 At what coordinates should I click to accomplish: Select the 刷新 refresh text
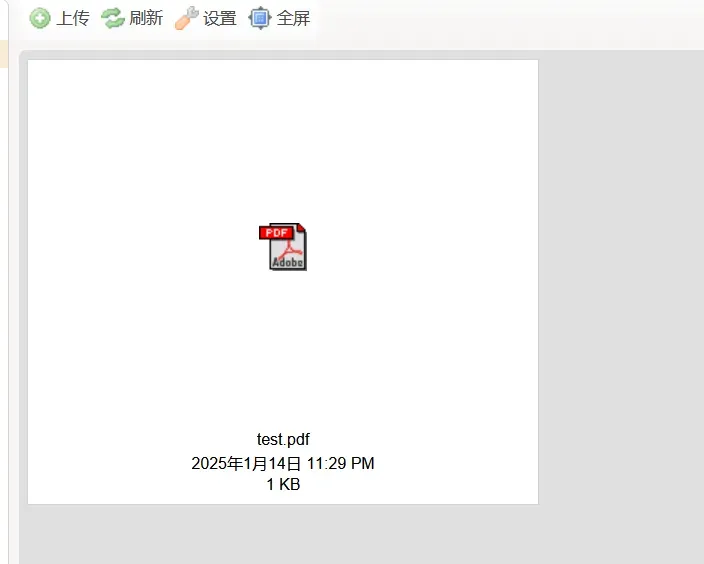pyautogui.click(x=146, y=18)
